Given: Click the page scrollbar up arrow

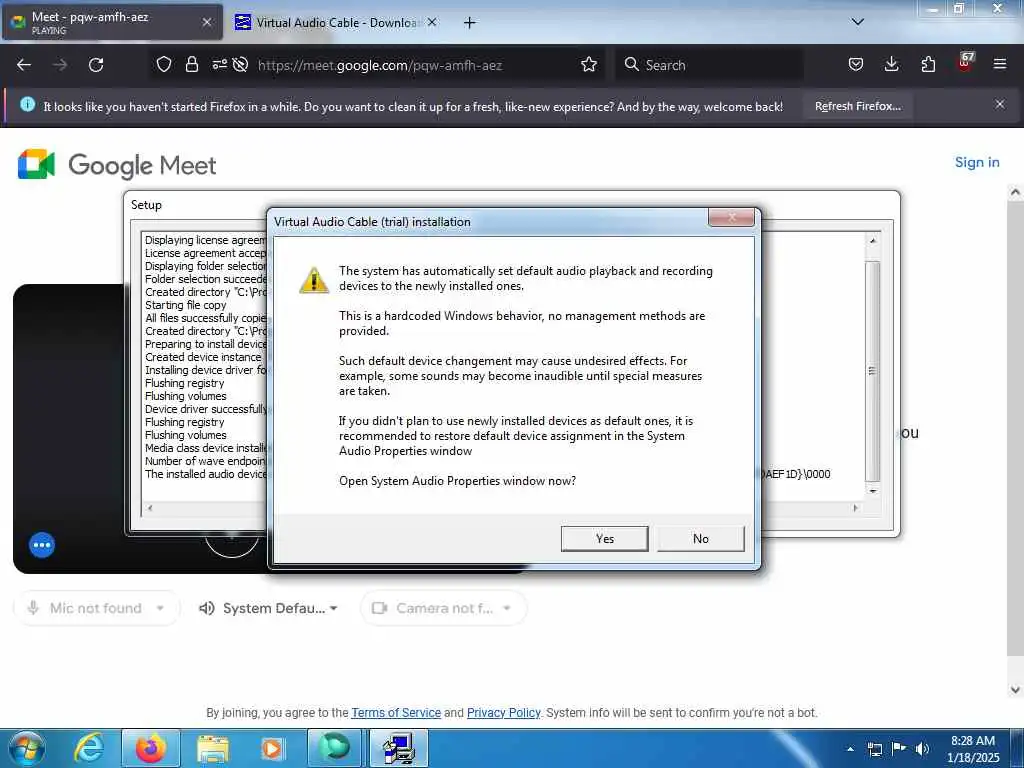Looking at the screenshot, I should (x=1015, y=192).
